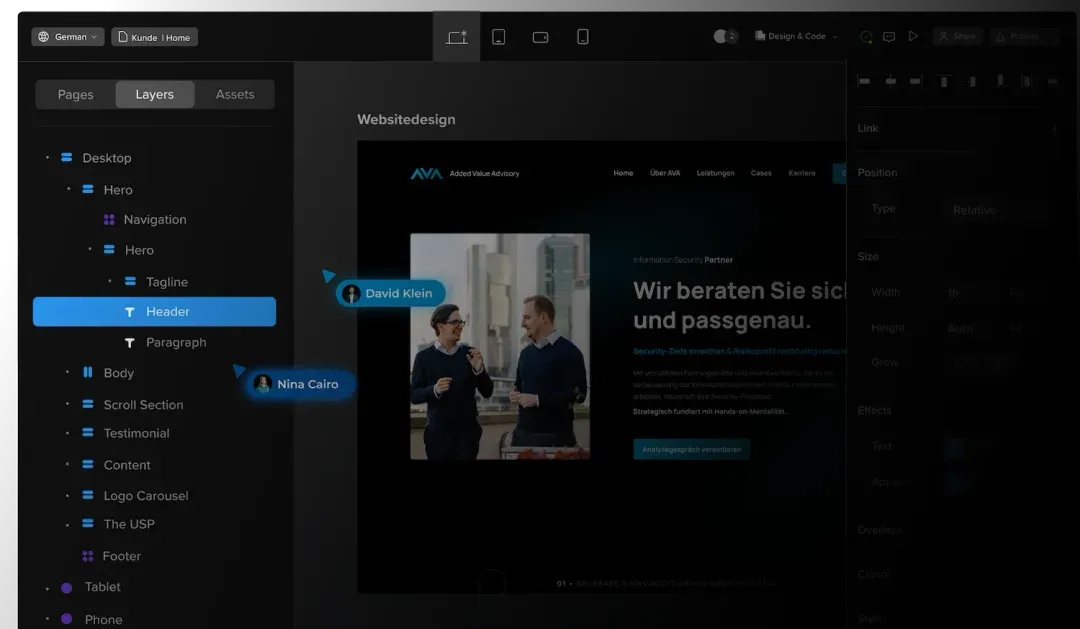
Task: Click the align left icon
Action: pyautogui.click(x=864, y=81)
